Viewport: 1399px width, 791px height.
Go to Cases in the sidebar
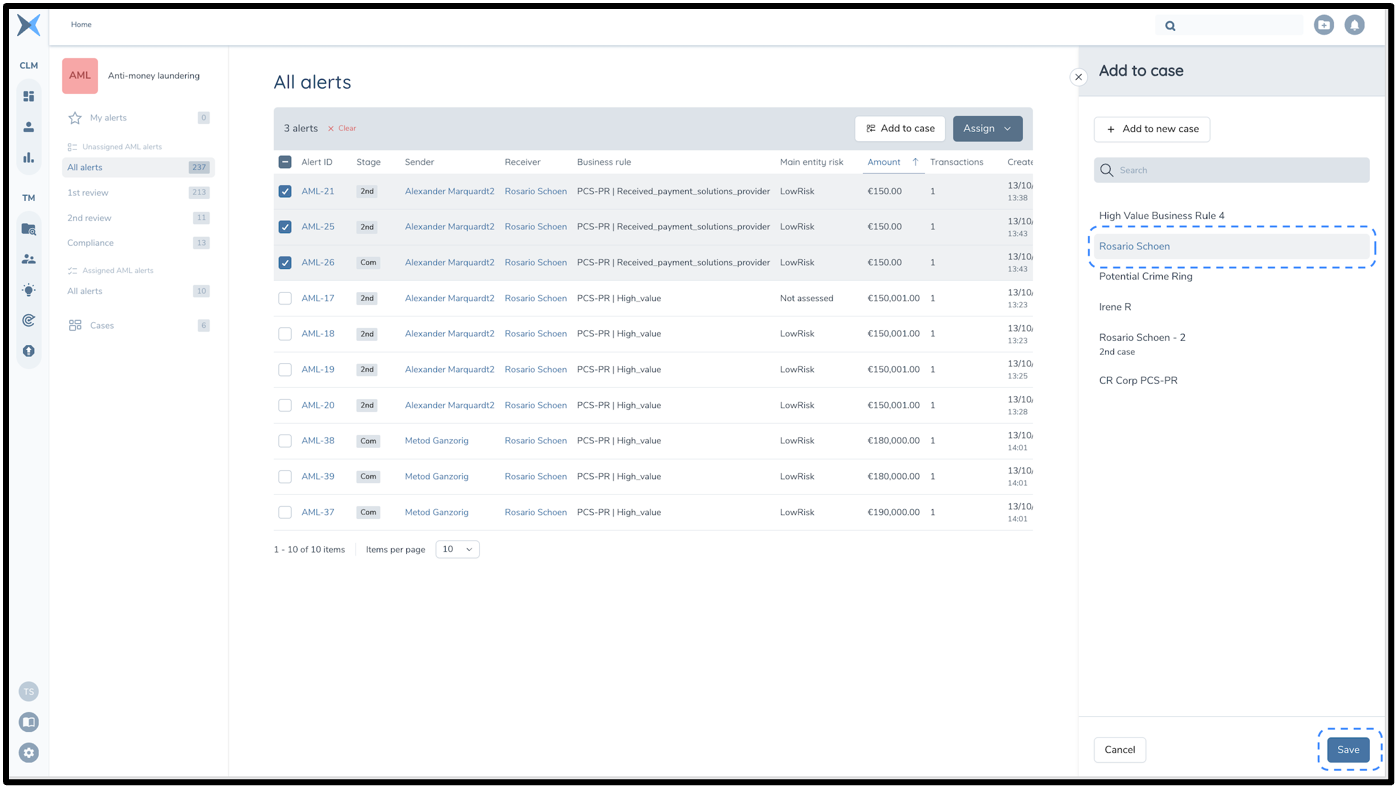[102, 326]
